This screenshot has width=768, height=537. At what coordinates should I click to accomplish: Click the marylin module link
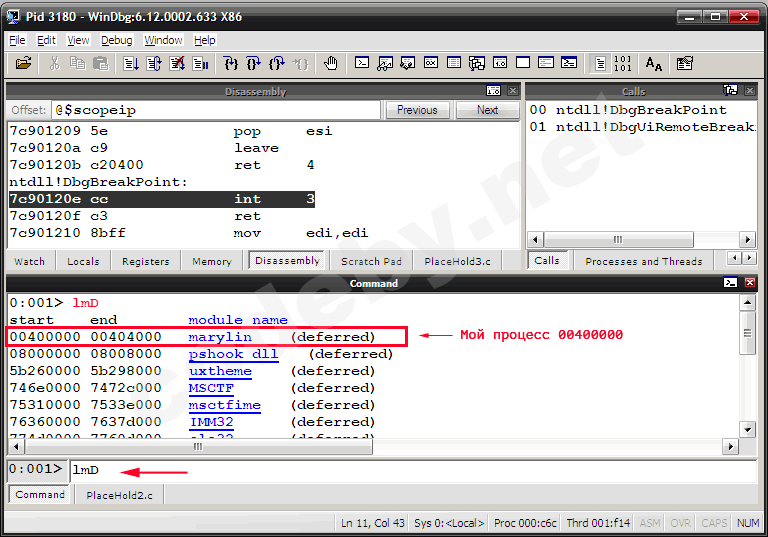(x=220, y=337)
